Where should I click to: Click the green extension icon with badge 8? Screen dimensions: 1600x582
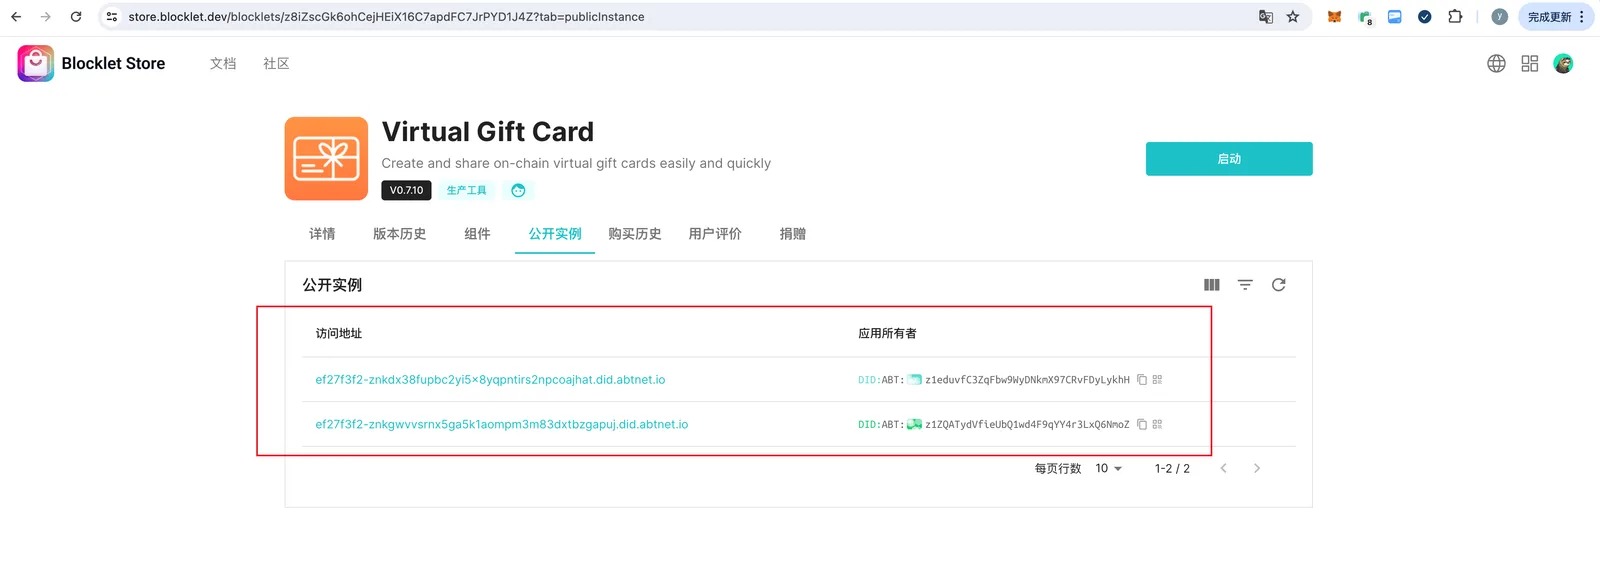pos(1365,17)
